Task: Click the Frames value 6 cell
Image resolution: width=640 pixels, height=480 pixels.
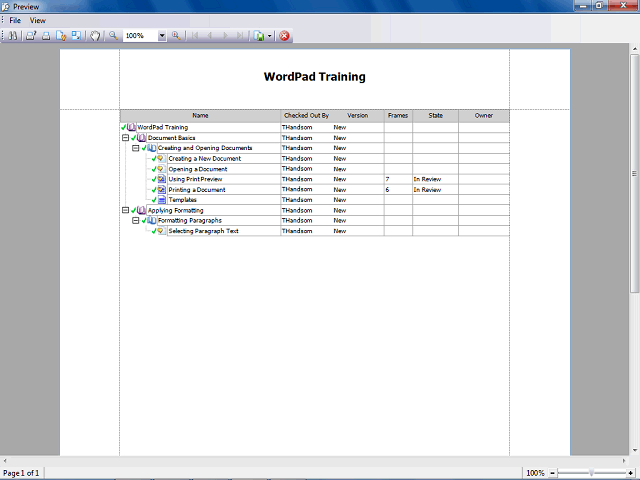Action: [398, 189]
